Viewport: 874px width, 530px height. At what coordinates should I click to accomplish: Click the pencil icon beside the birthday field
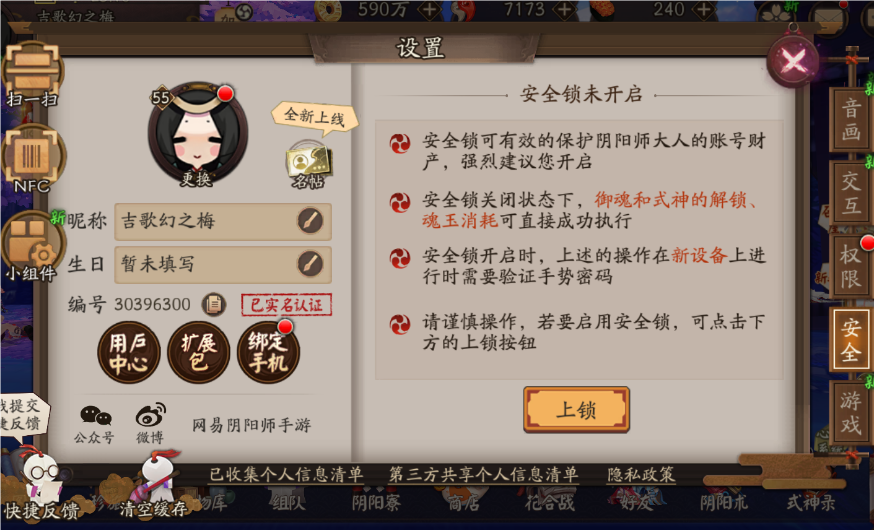tap(310, 264)
